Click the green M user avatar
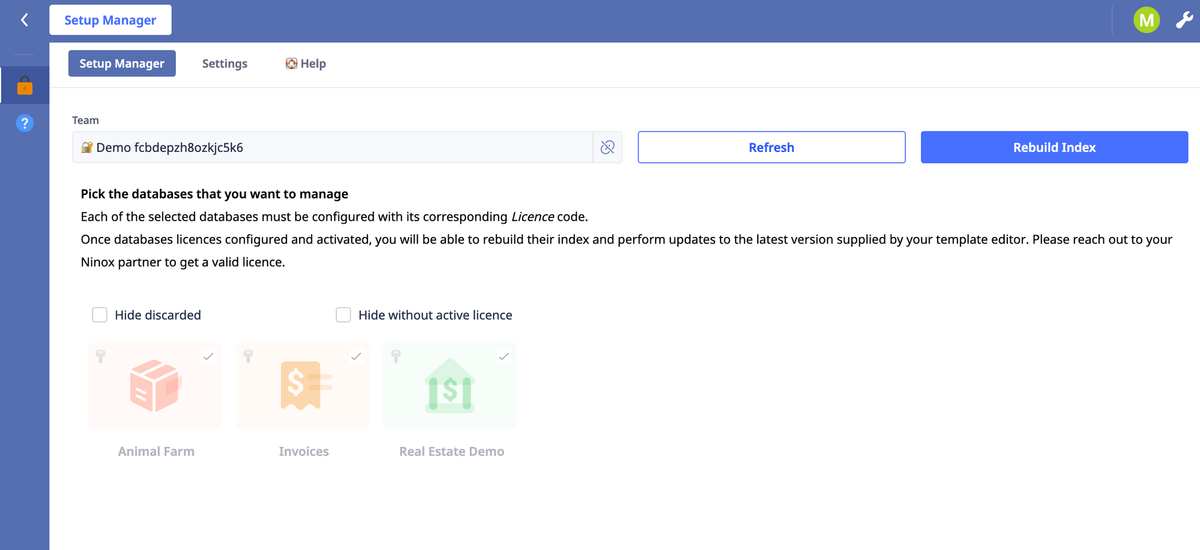The image size is (1200, 550). (x=1146, y=20)
